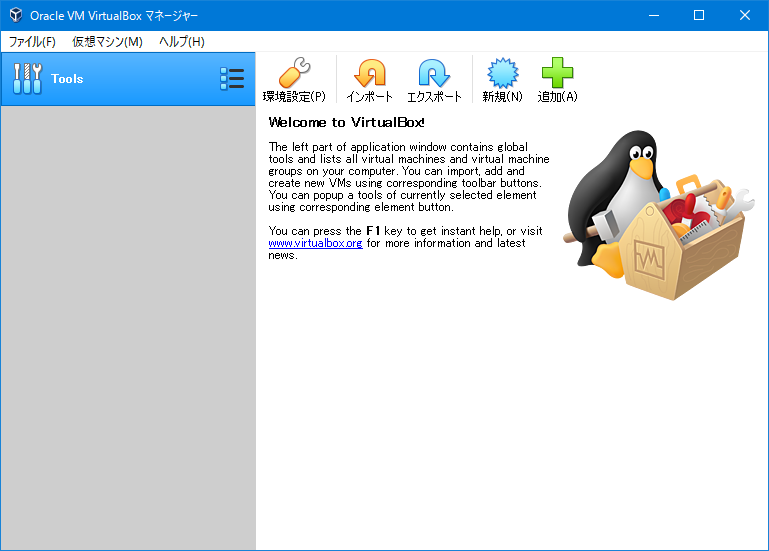Image resolution: width=769 pixels, height=551 pixels.
Task: Select the Tools item in sidebar
Action: tap(128, 79)
